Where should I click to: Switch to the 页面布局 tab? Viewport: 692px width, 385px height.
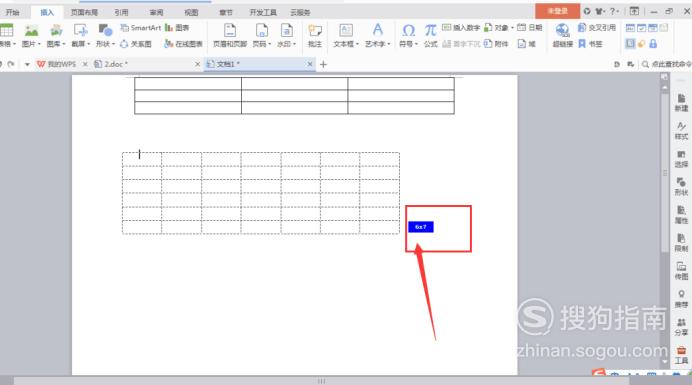point(84,12)
